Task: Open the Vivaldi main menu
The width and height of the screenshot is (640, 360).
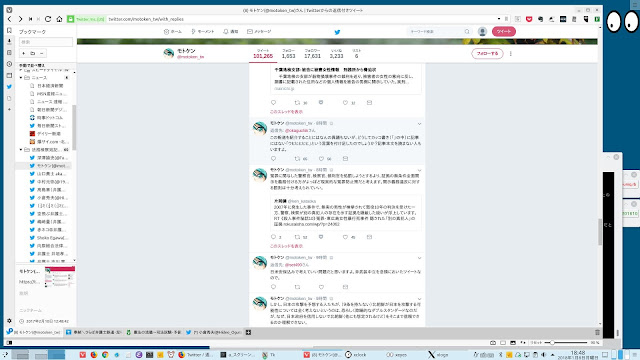Action: [x=9, y=10]
